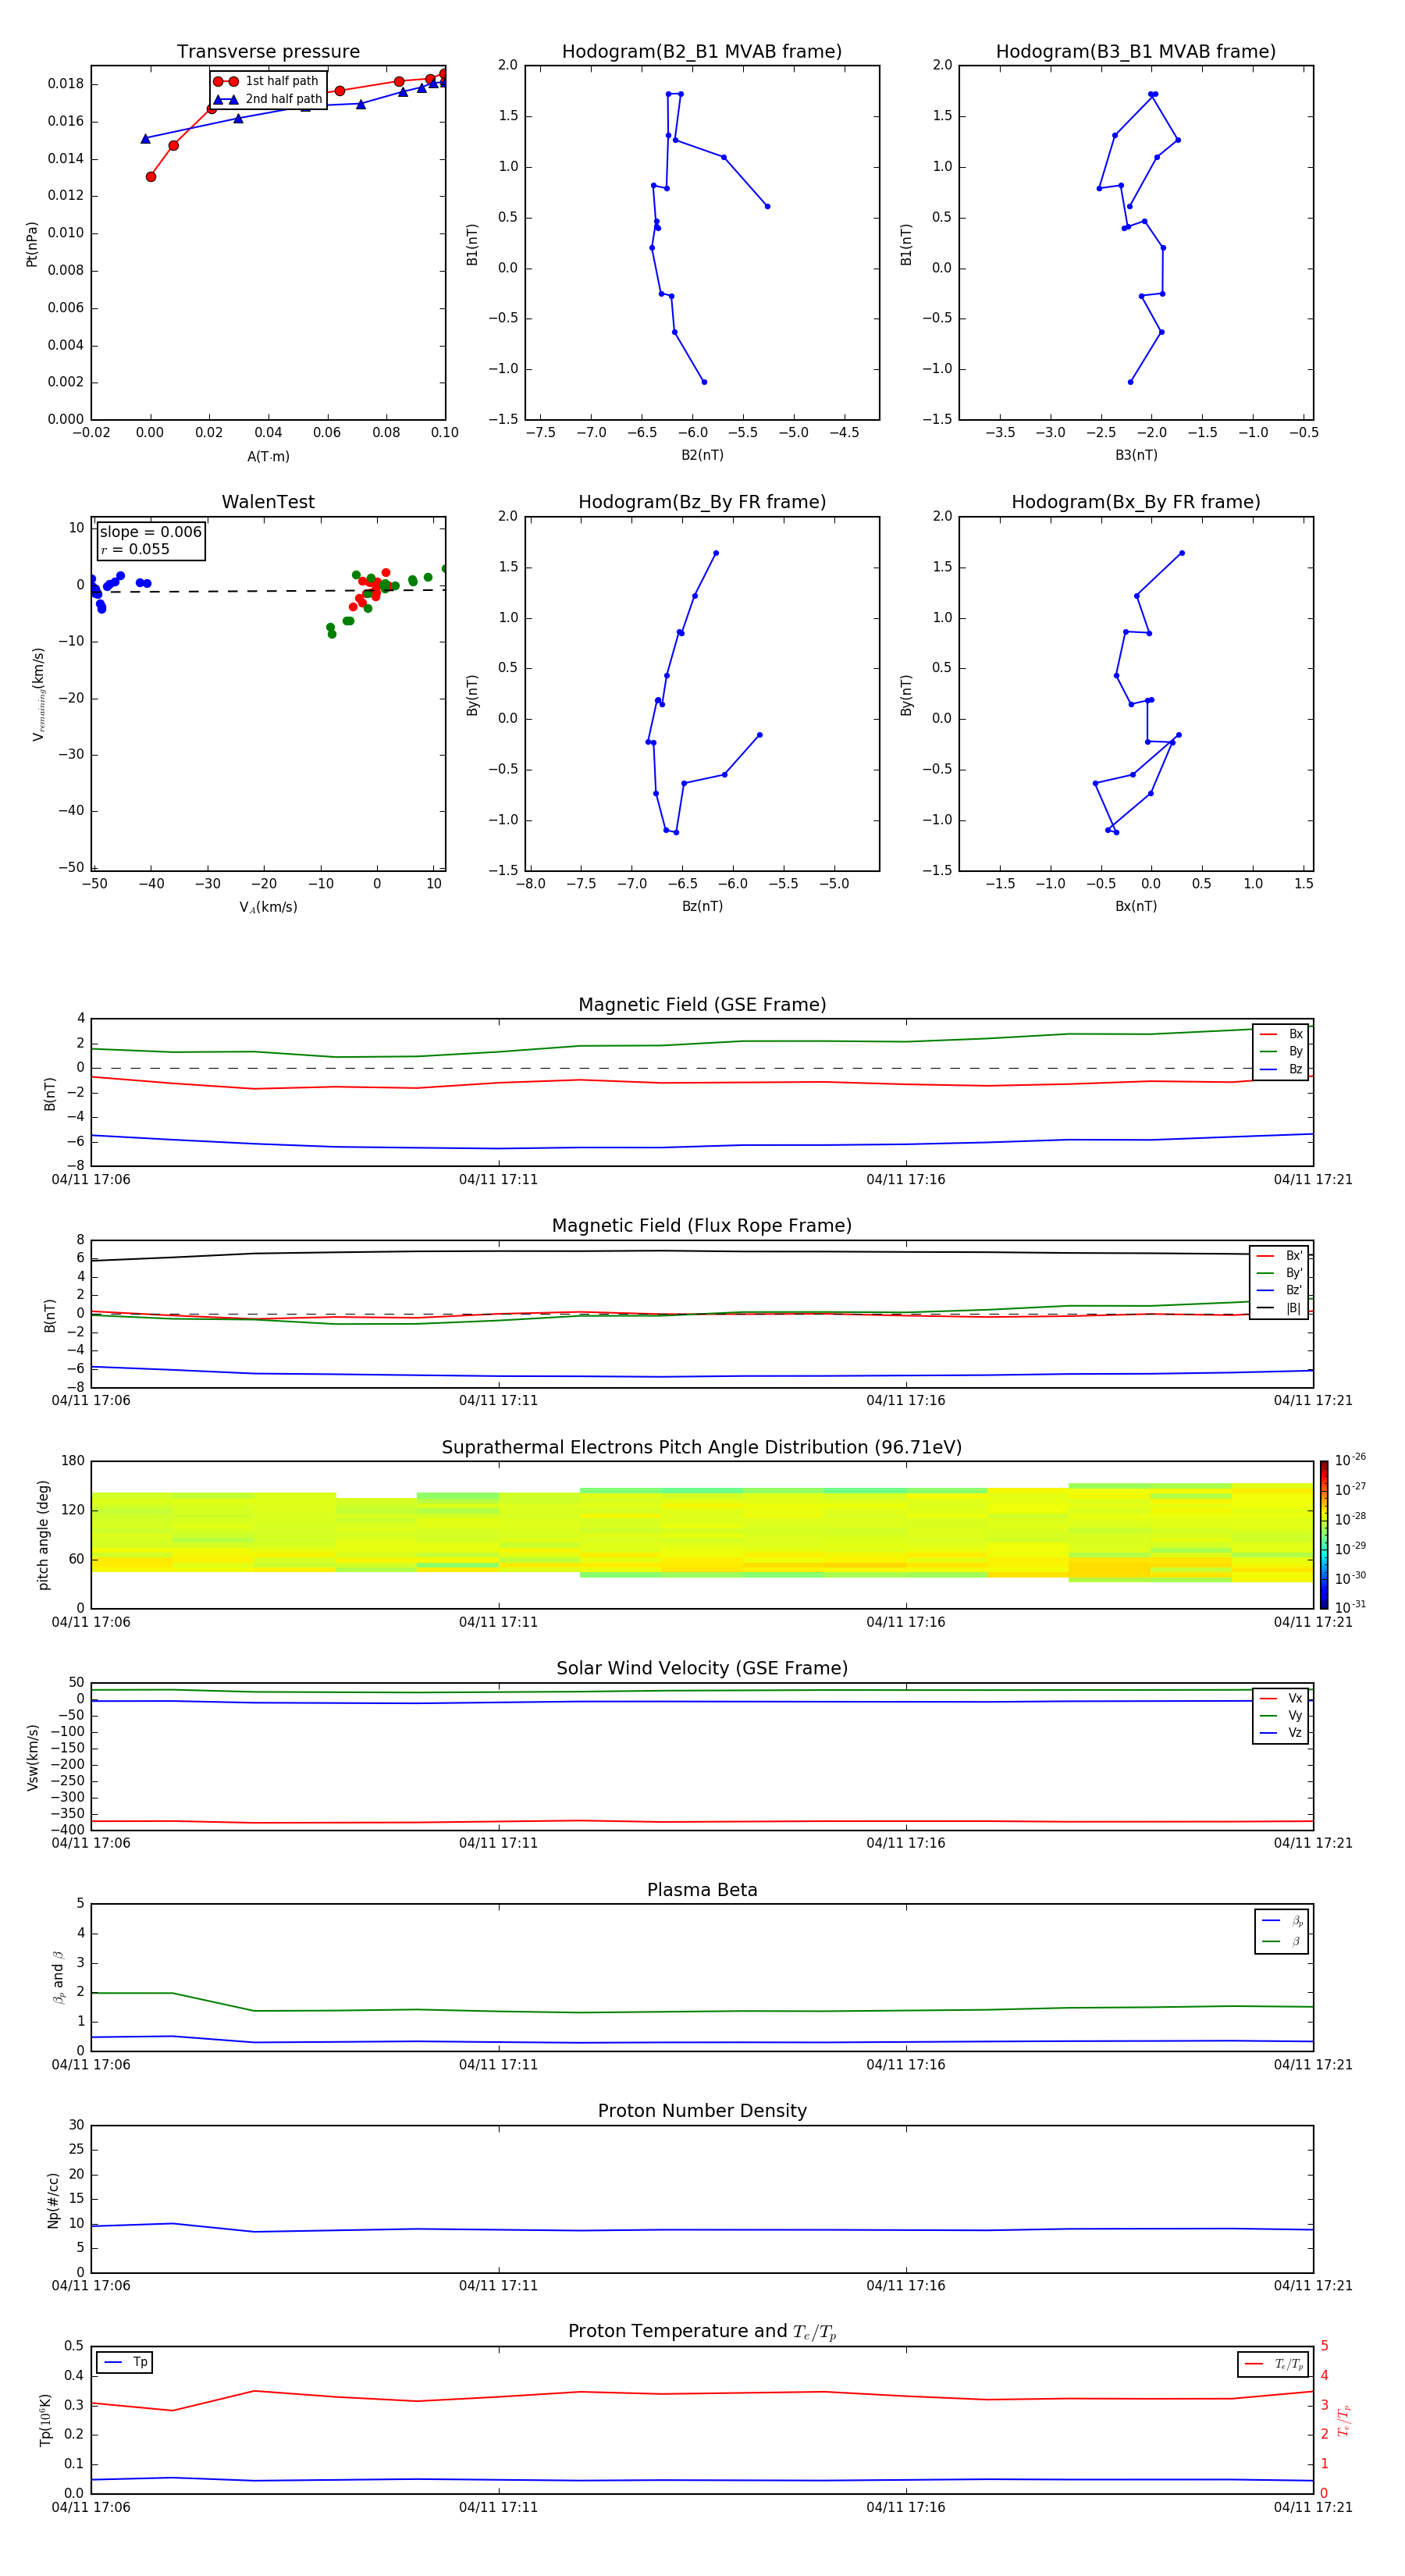This screenshot has height=2576, width=1405.
Task: Click the 'r = 0.055' annotation
Action: point(135,549)
